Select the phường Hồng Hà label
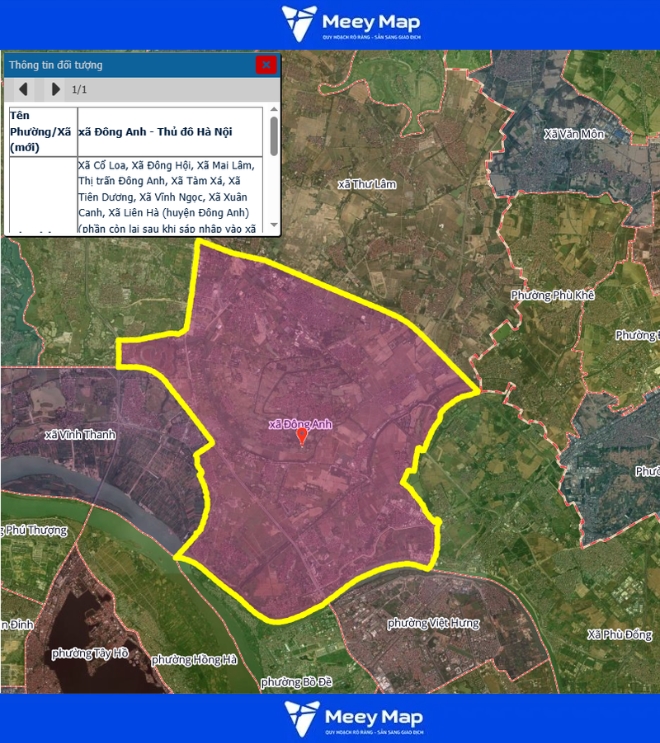660x743 pixels. click(194, 660)
